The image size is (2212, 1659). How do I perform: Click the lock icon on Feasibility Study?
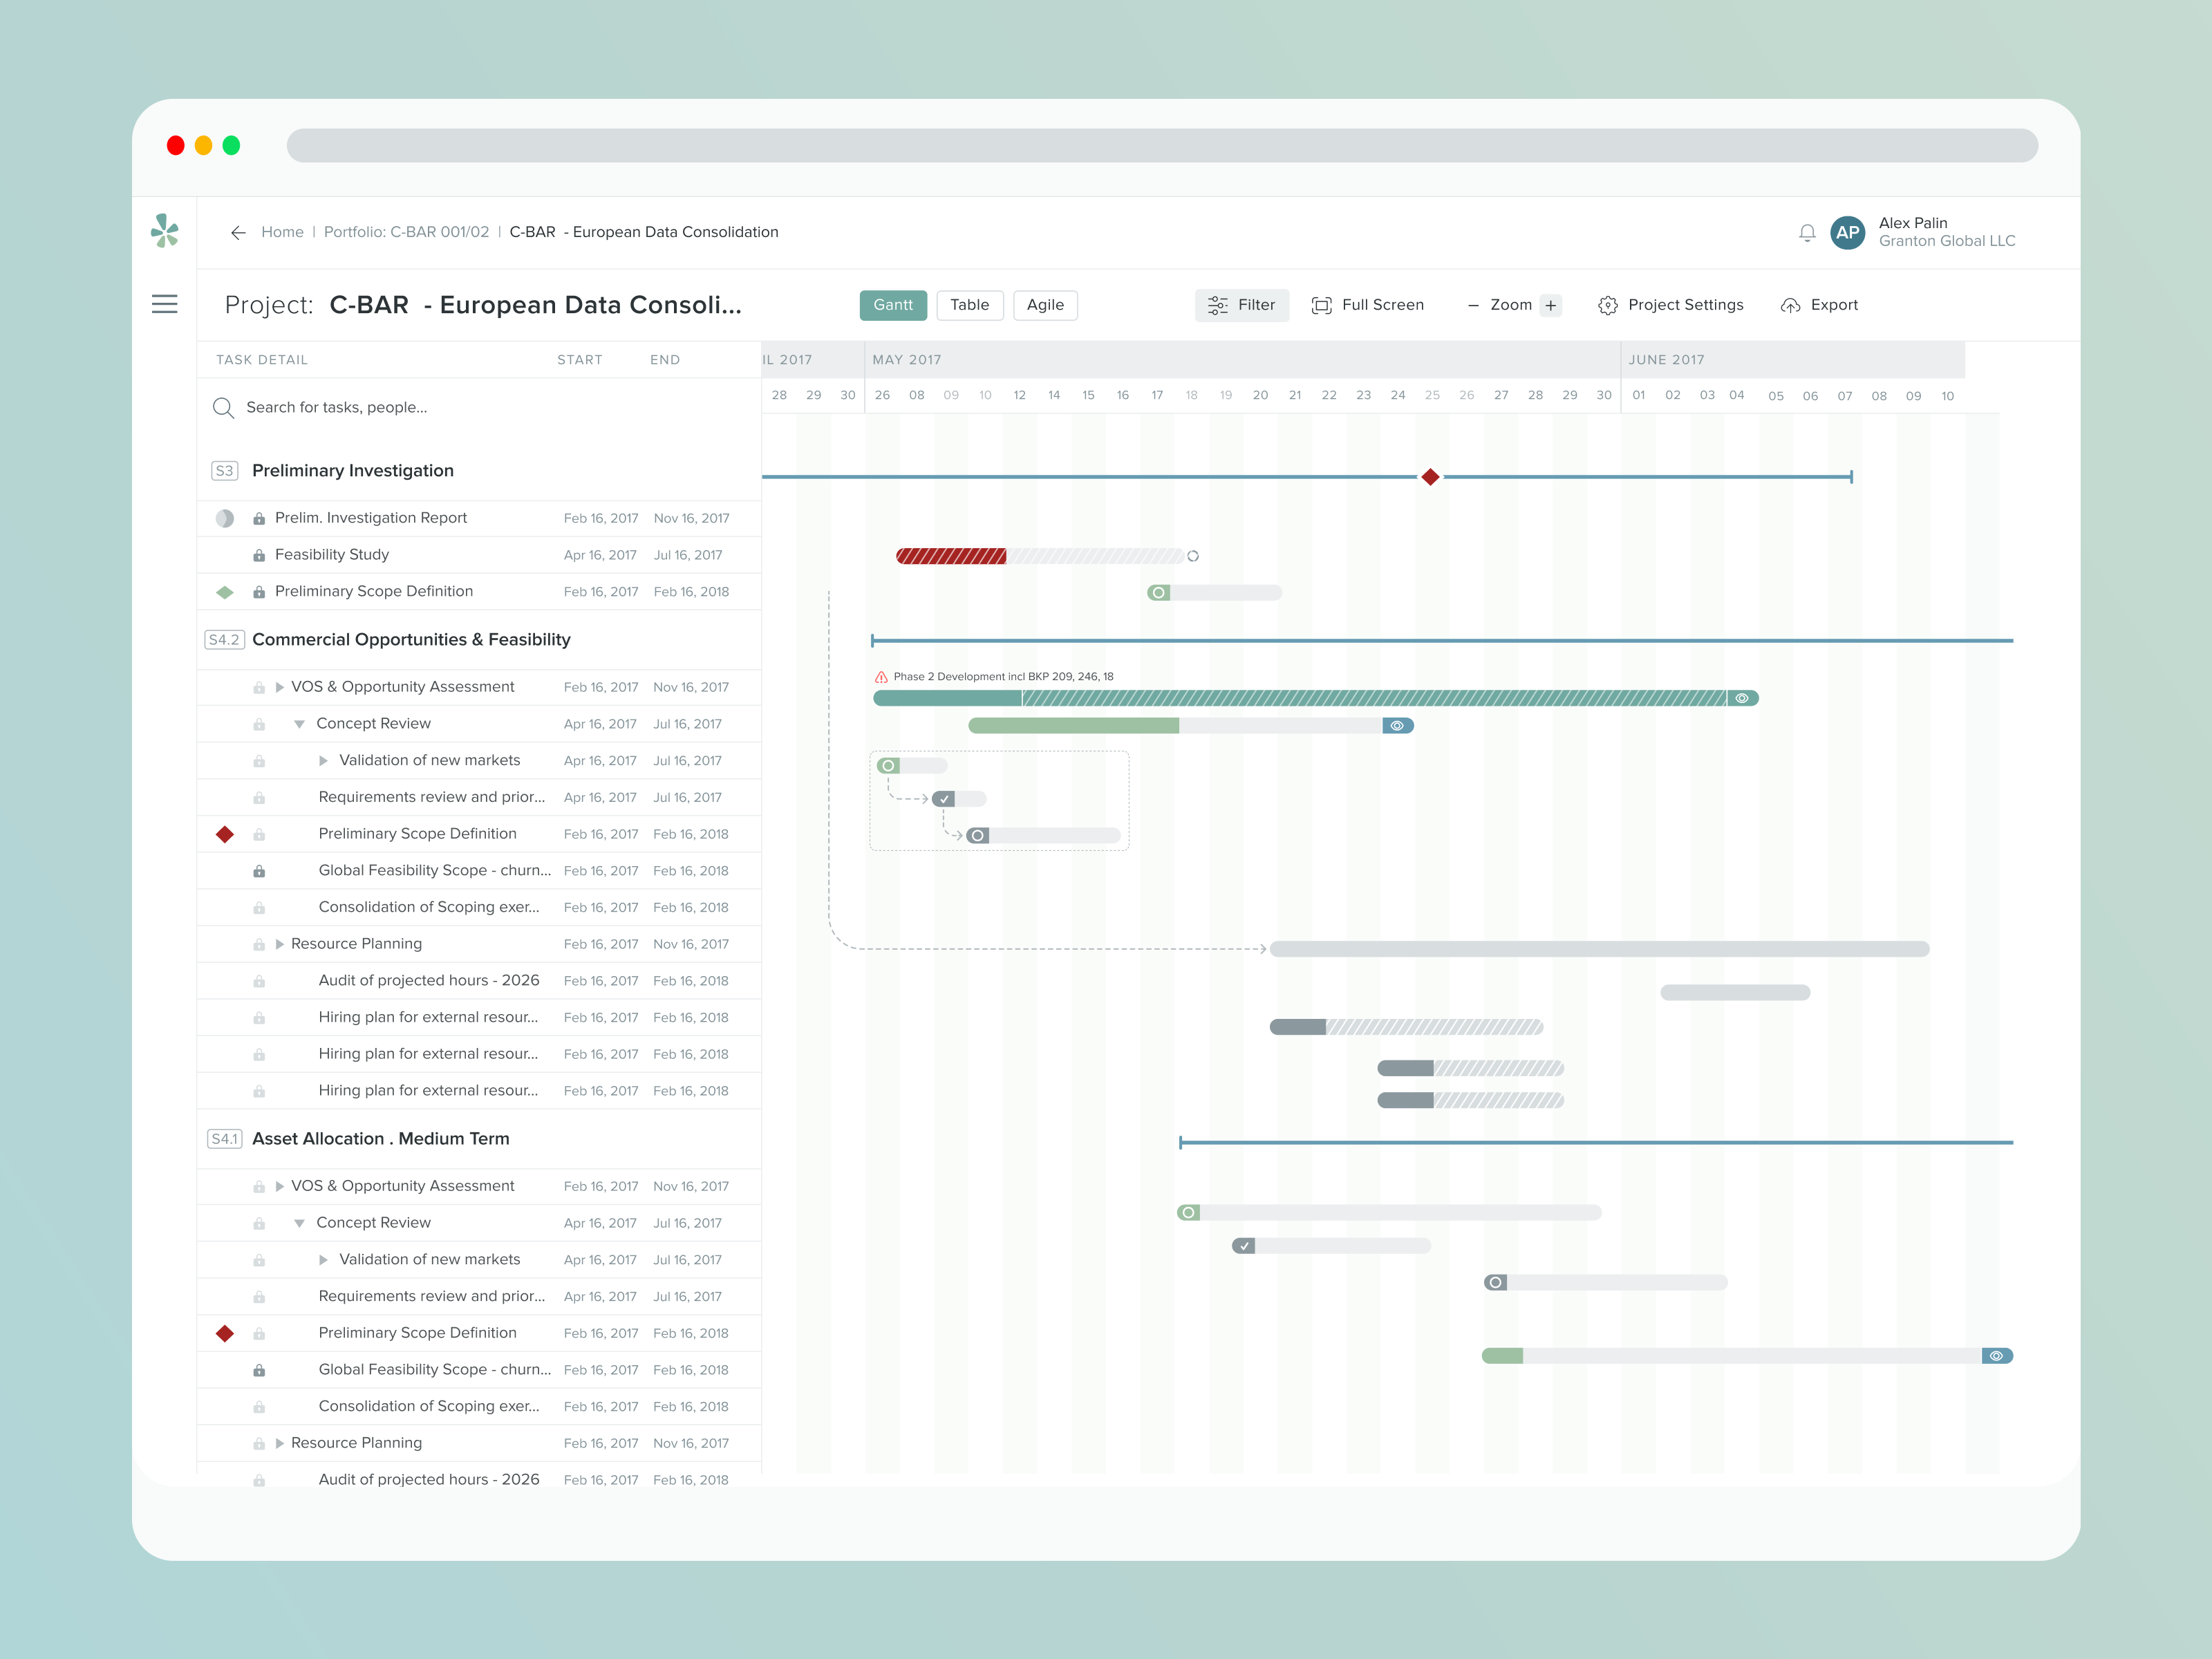point(258,554)
